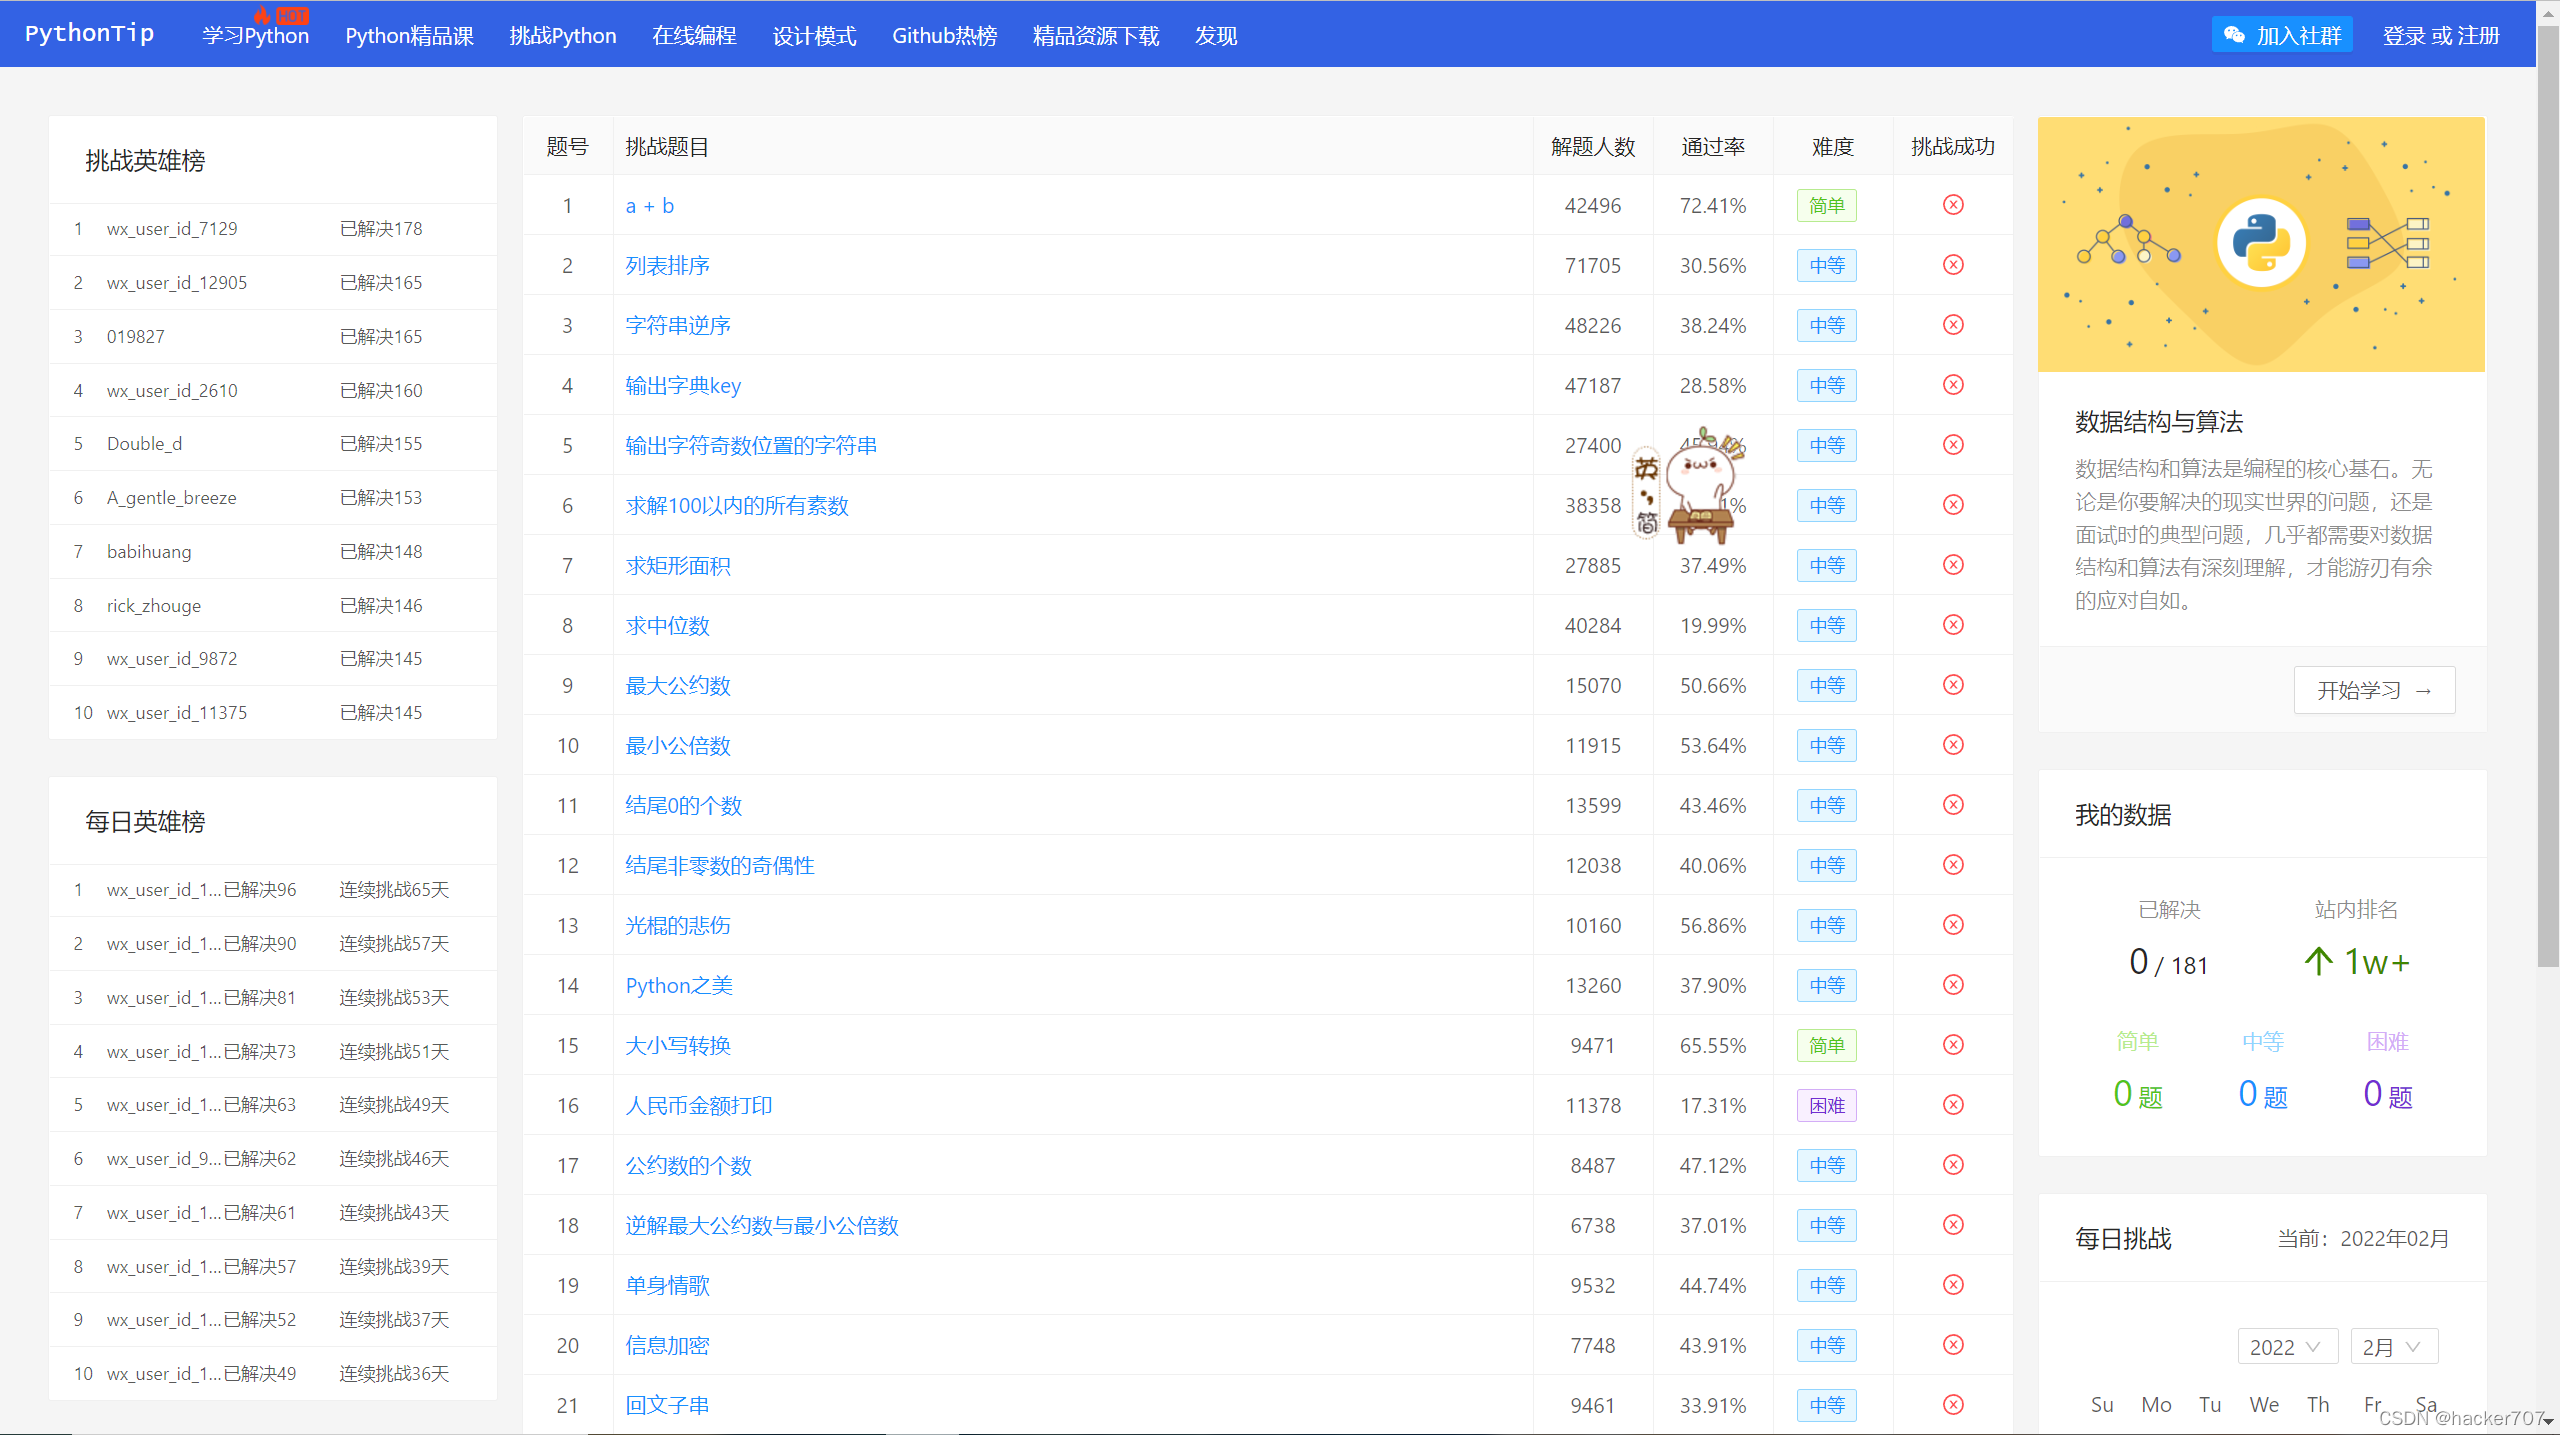Open the 字符串逆序 challenge
The height and width of the screenshot is (1435, 2560).
coord(678,325)
